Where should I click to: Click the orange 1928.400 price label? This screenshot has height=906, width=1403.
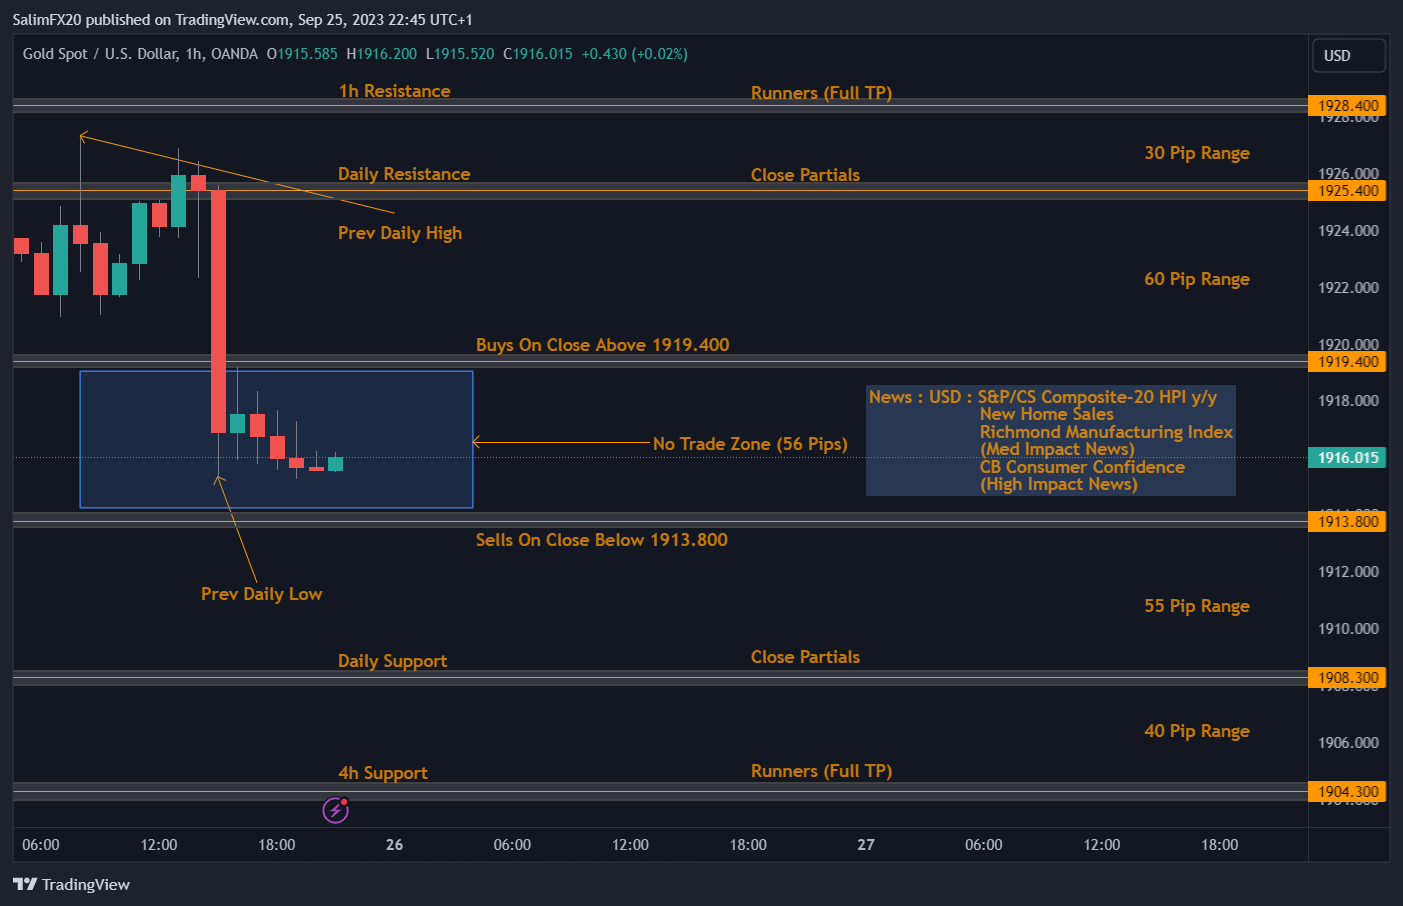click(x=1345, y=104)
